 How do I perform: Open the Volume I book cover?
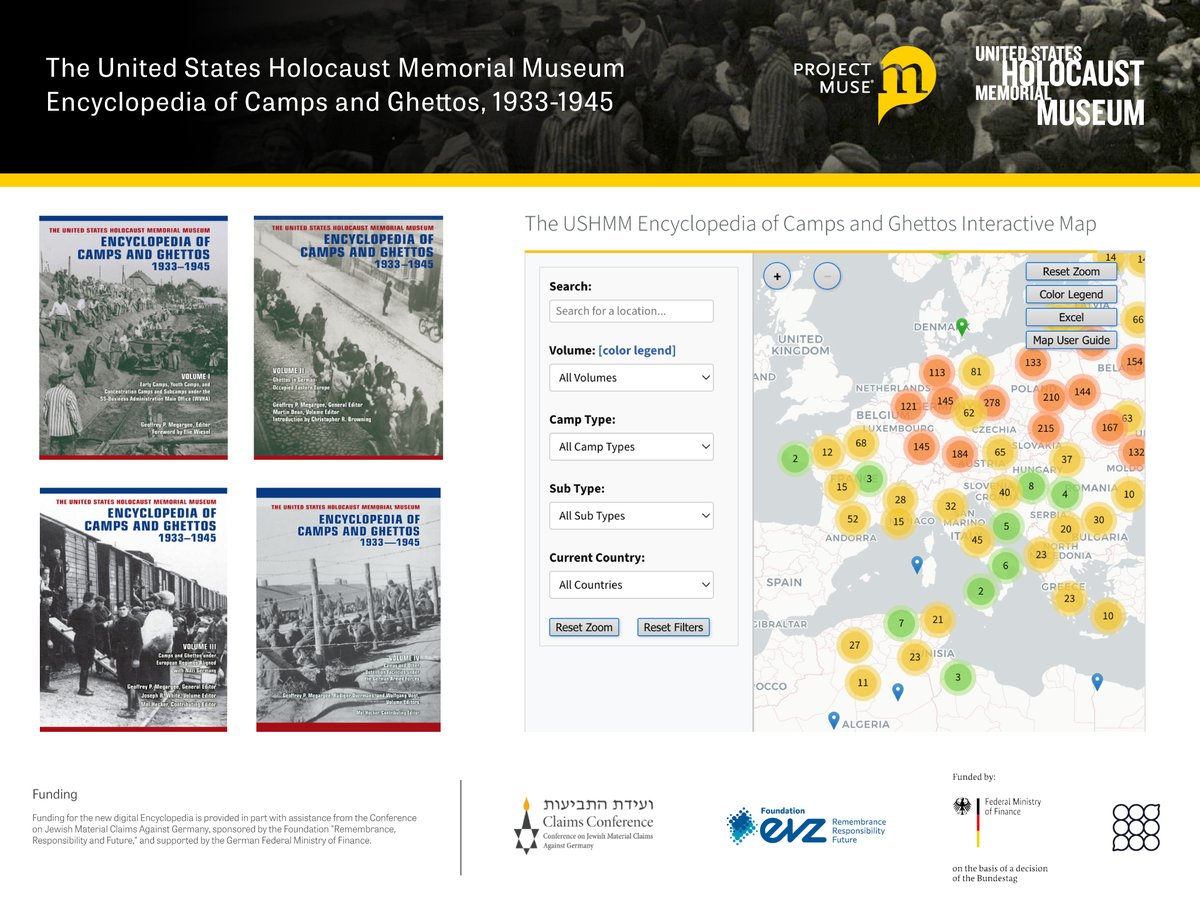133,338
